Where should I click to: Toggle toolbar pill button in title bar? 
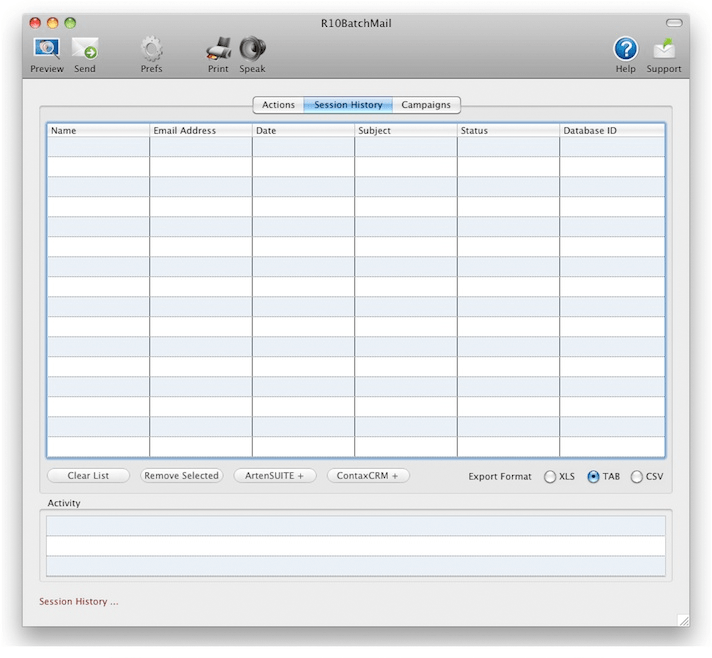pyautogui.click(x=674, y=23)
